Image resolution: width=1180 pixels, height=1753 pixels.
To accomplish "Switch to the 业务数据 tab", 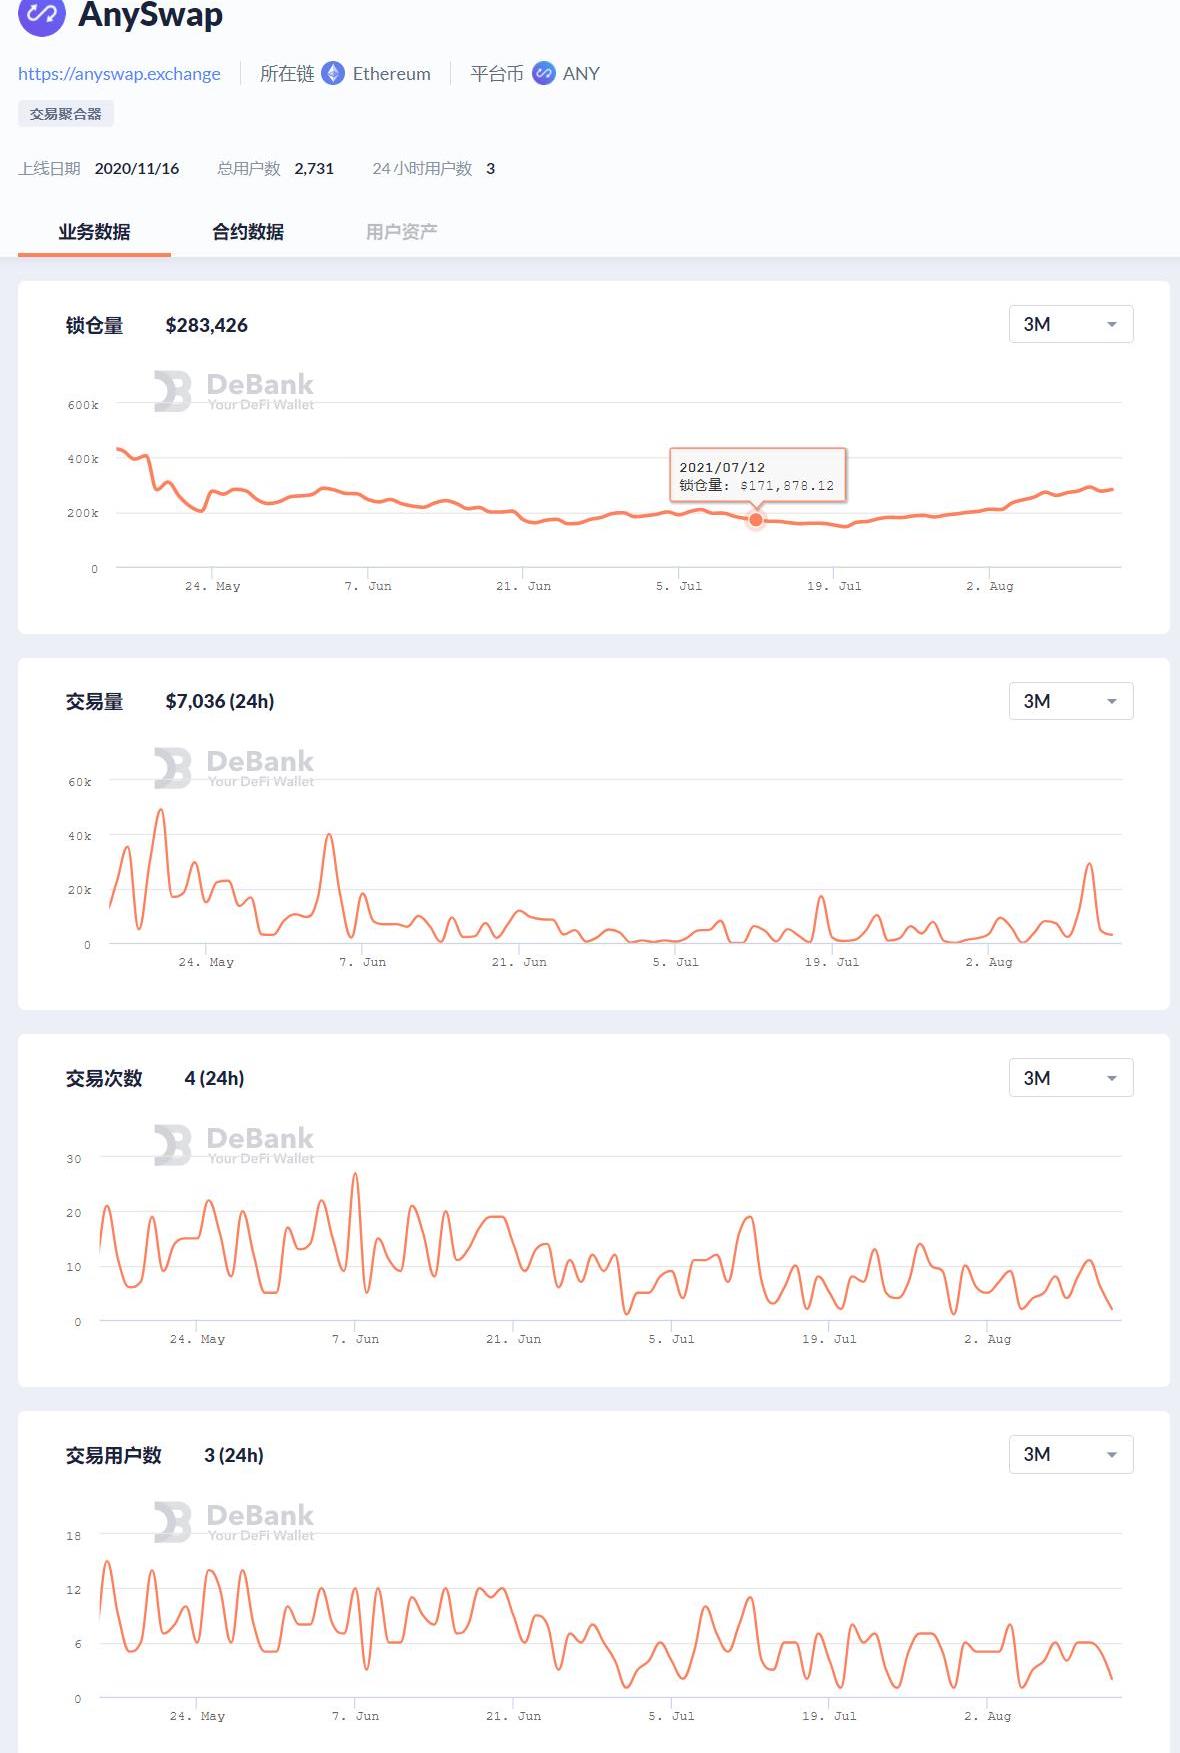I will tap(94, 232).
